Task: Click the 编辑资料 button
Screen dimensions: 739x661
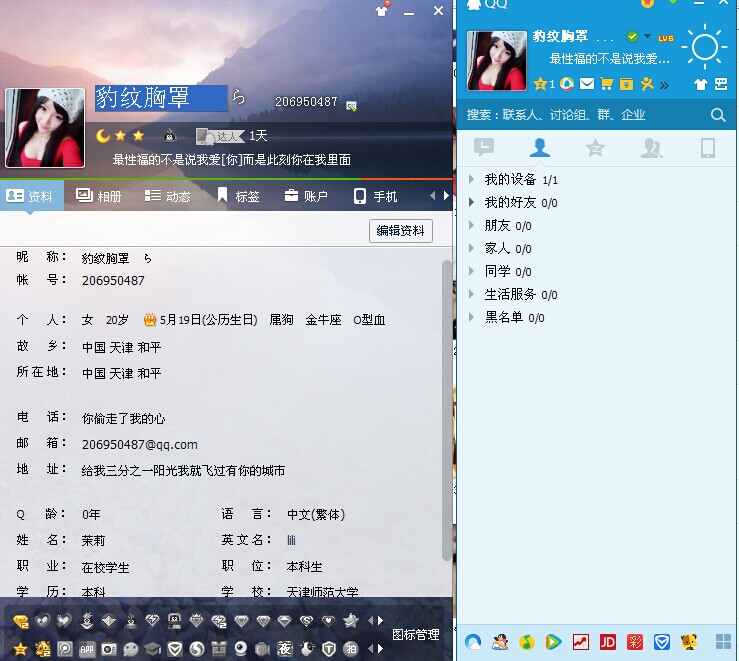Action: 401,231
